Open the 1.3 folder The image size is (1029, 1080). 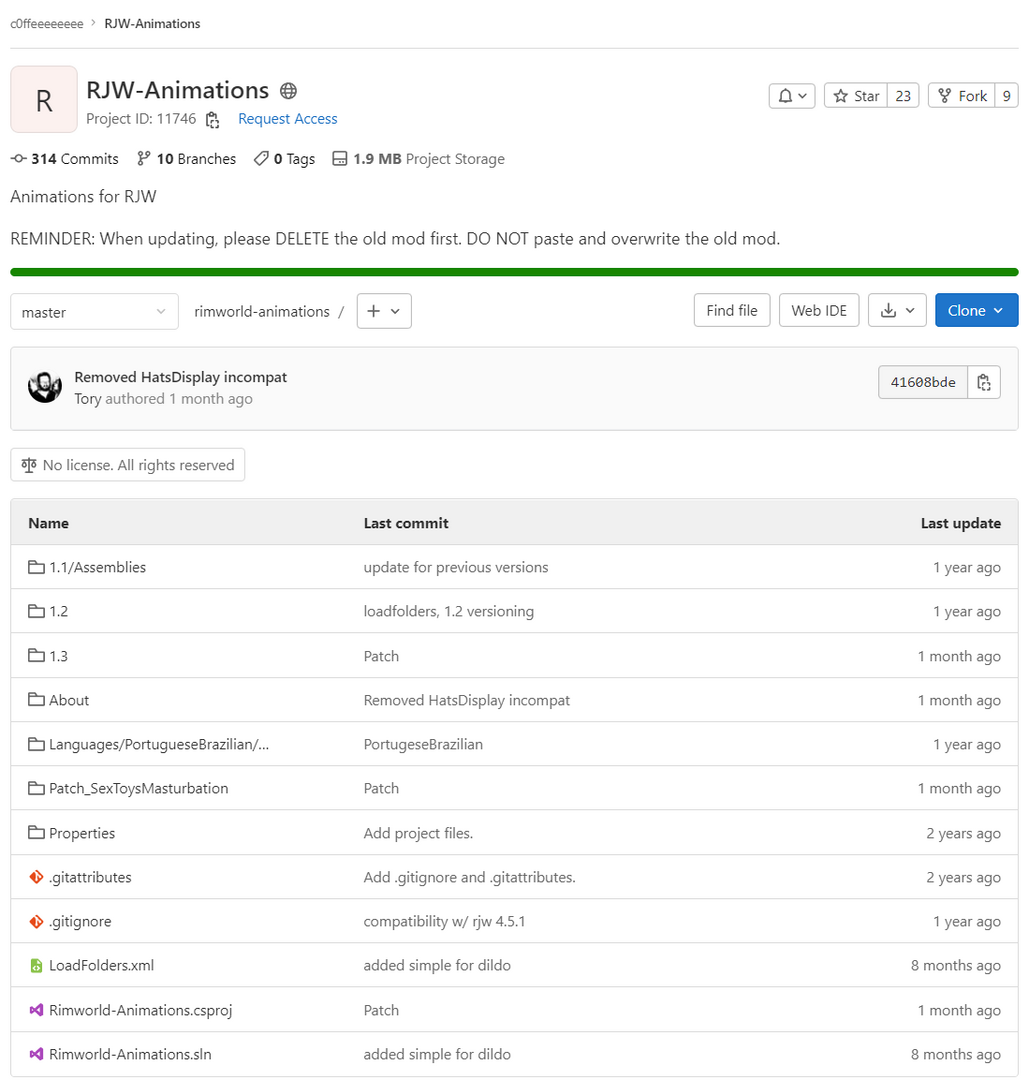[59, 656]
